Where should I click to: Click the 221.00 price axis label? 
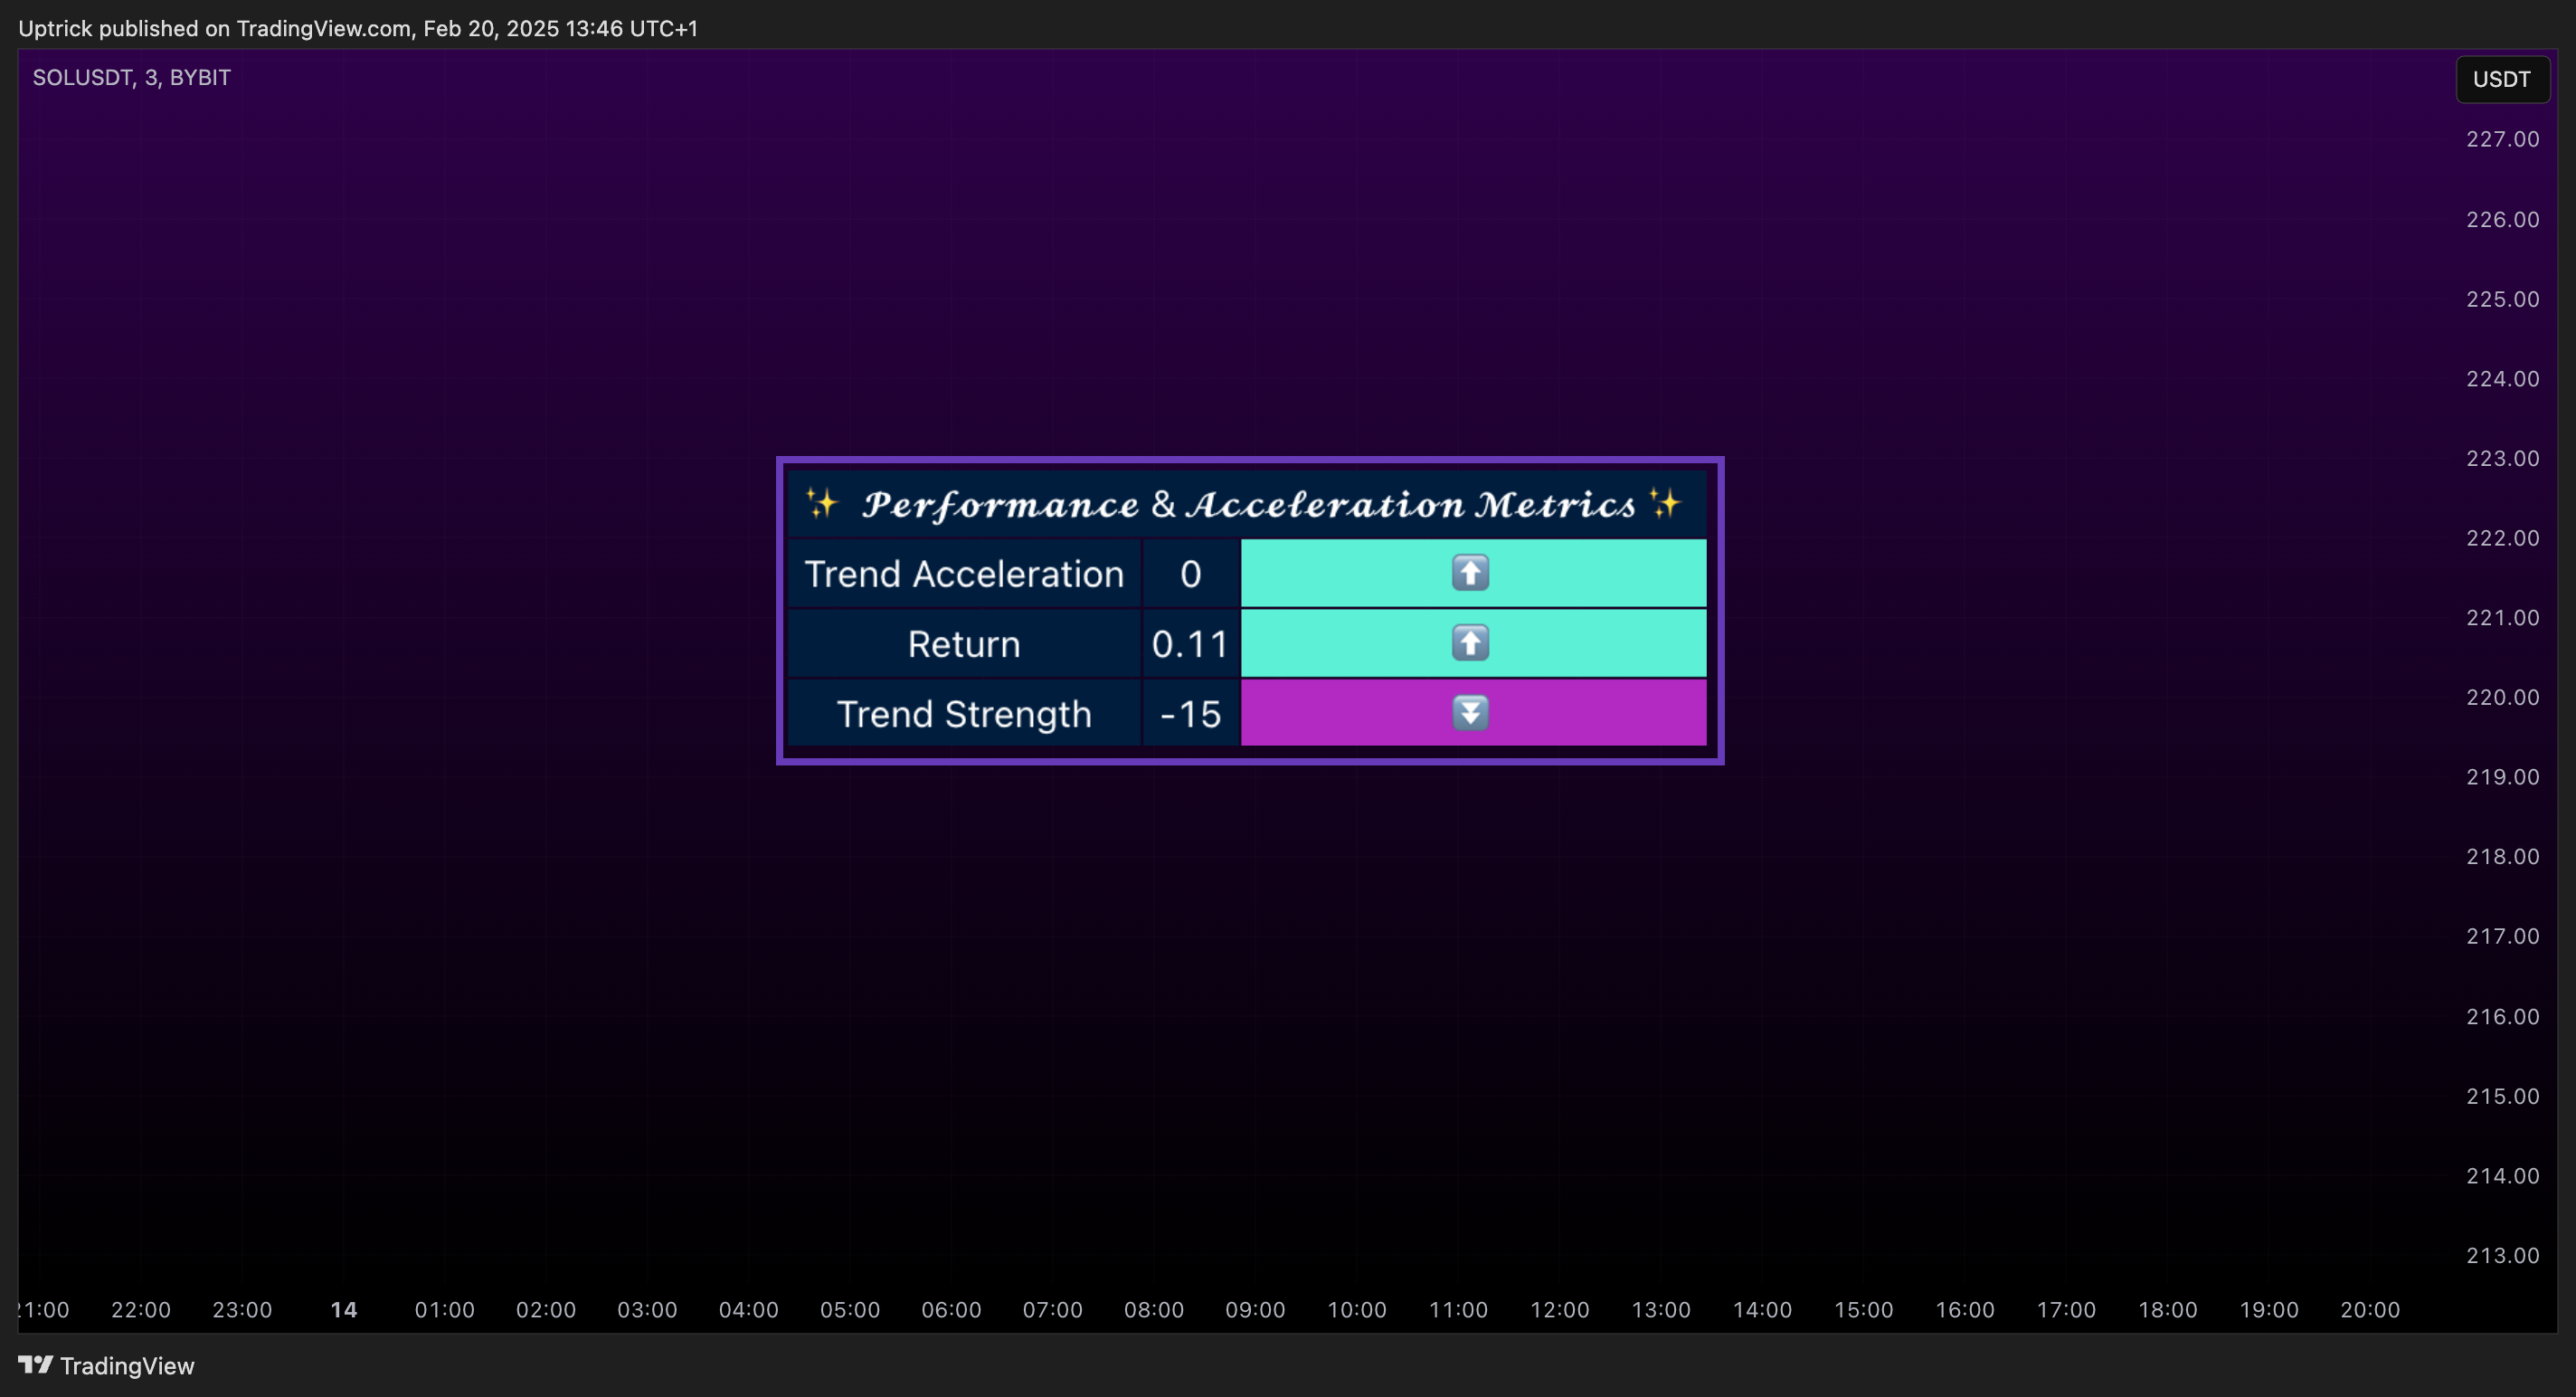coord(2502,618)
